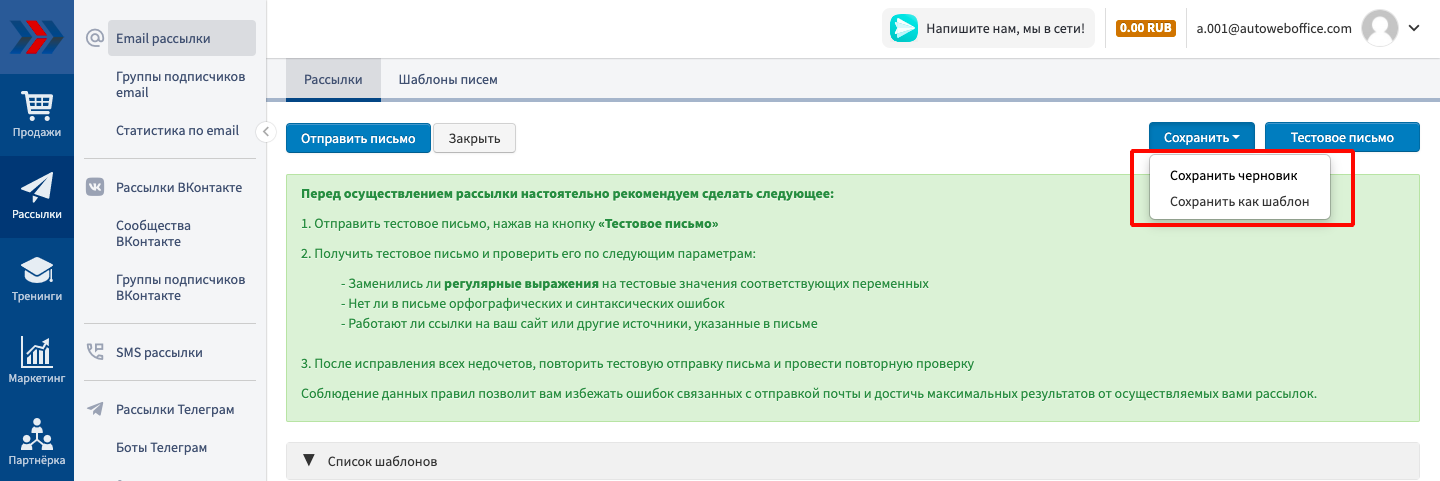Image resolution: width=1440 pixels, height=481 pixels.
Task: Open the Маркетинг chart section
Action: pos(37,361)
